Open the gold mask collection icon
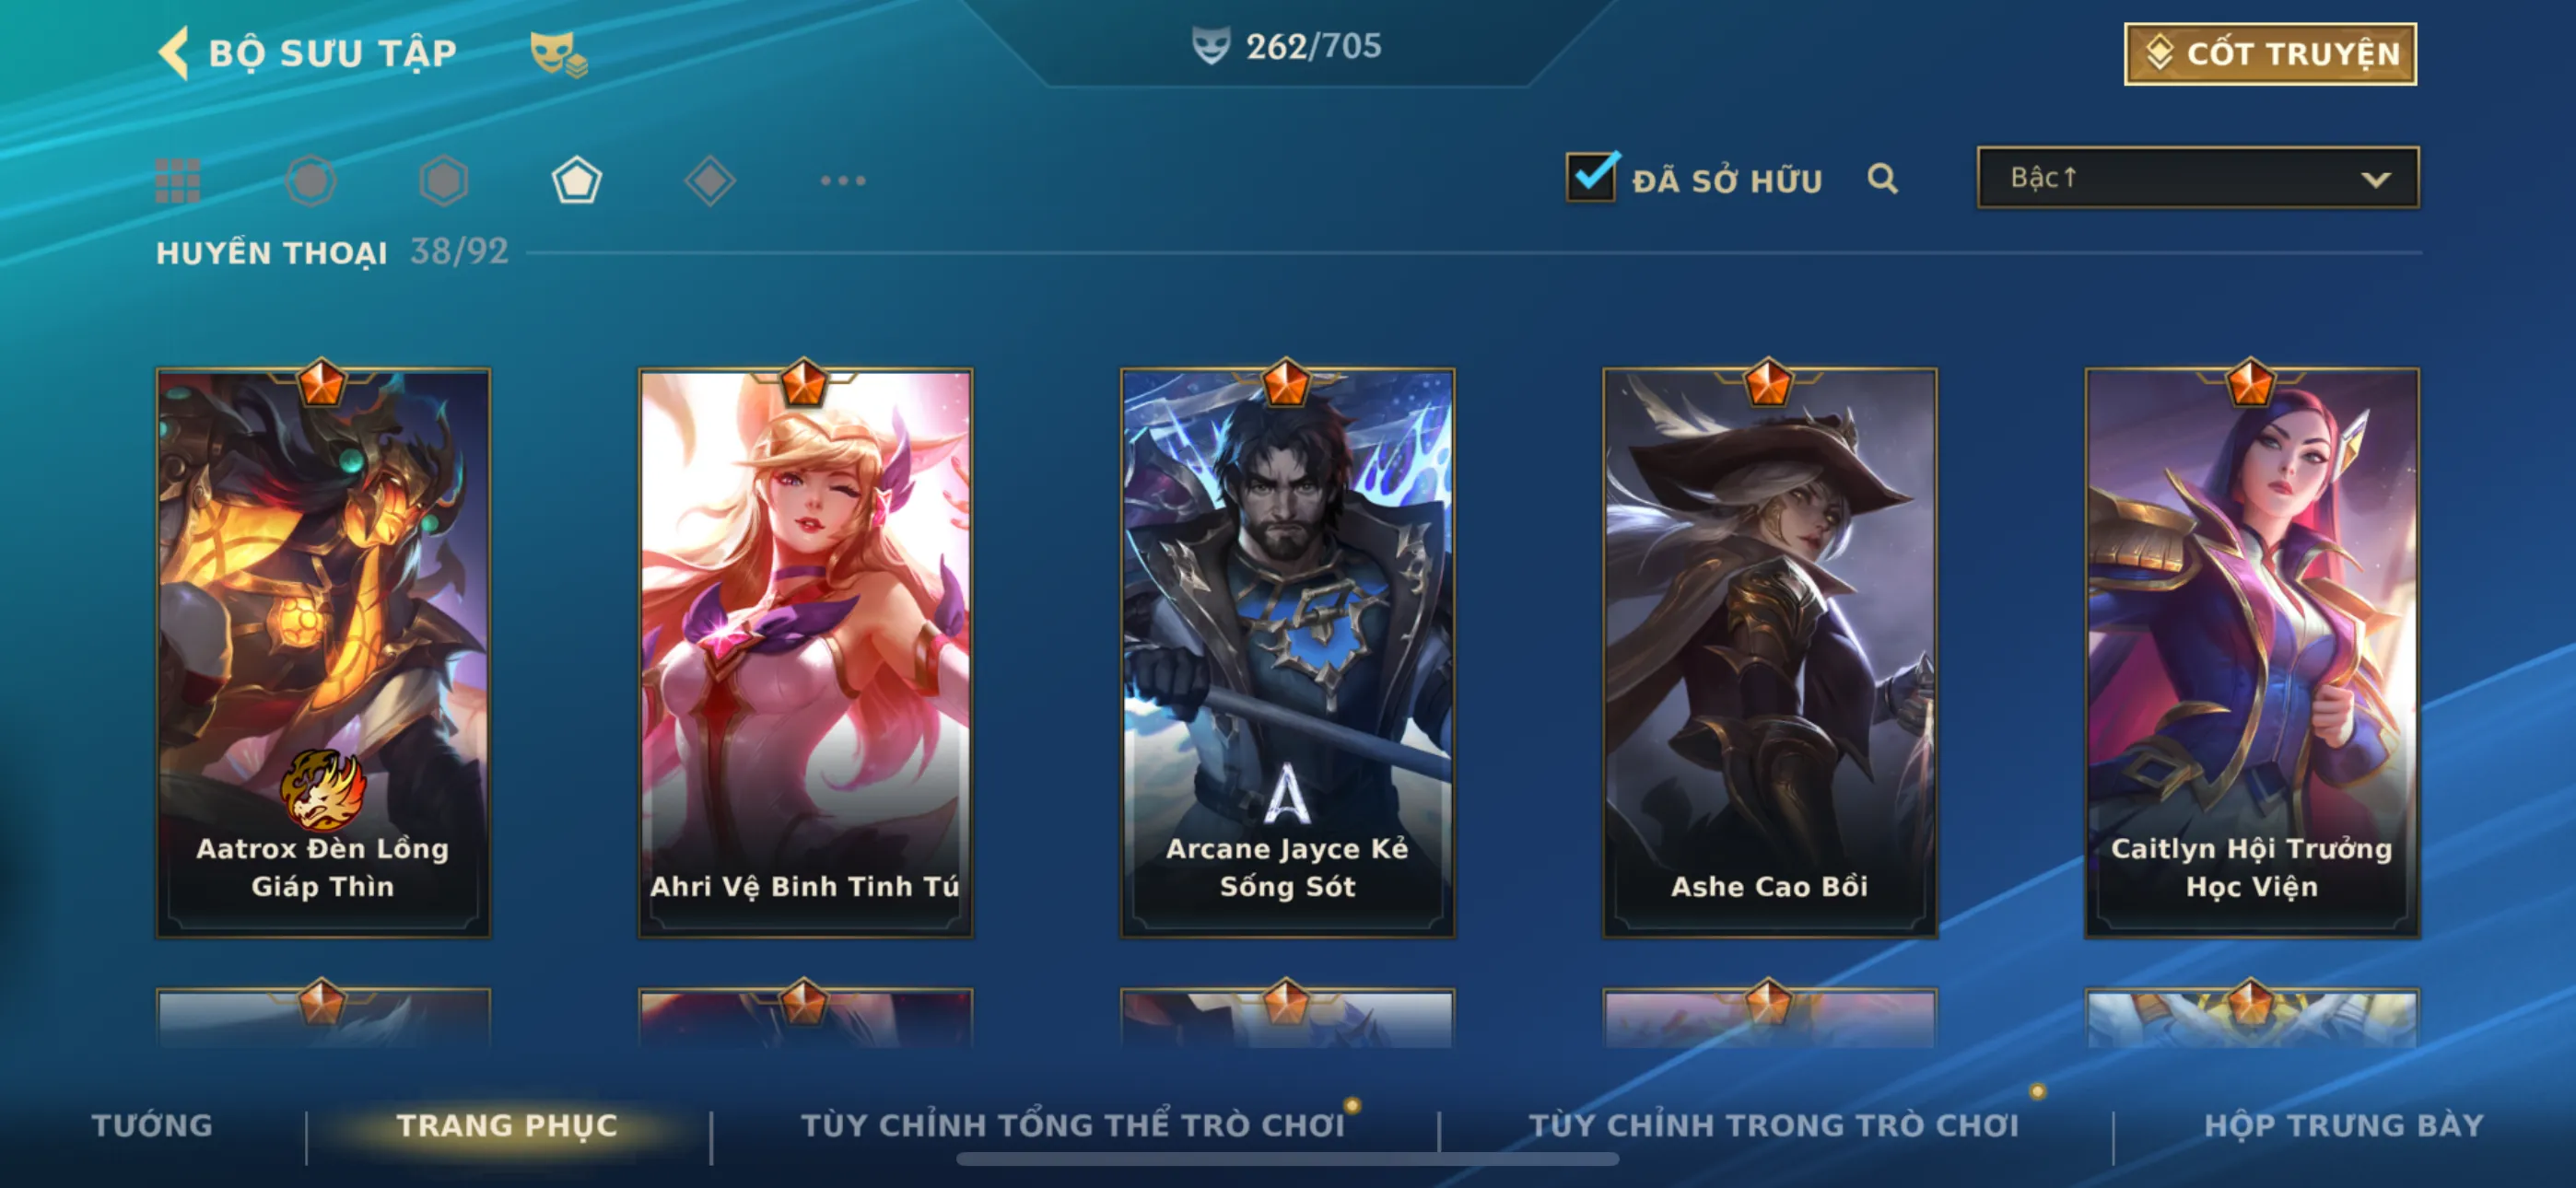2576x1188 pixels. tap(558, 54)
